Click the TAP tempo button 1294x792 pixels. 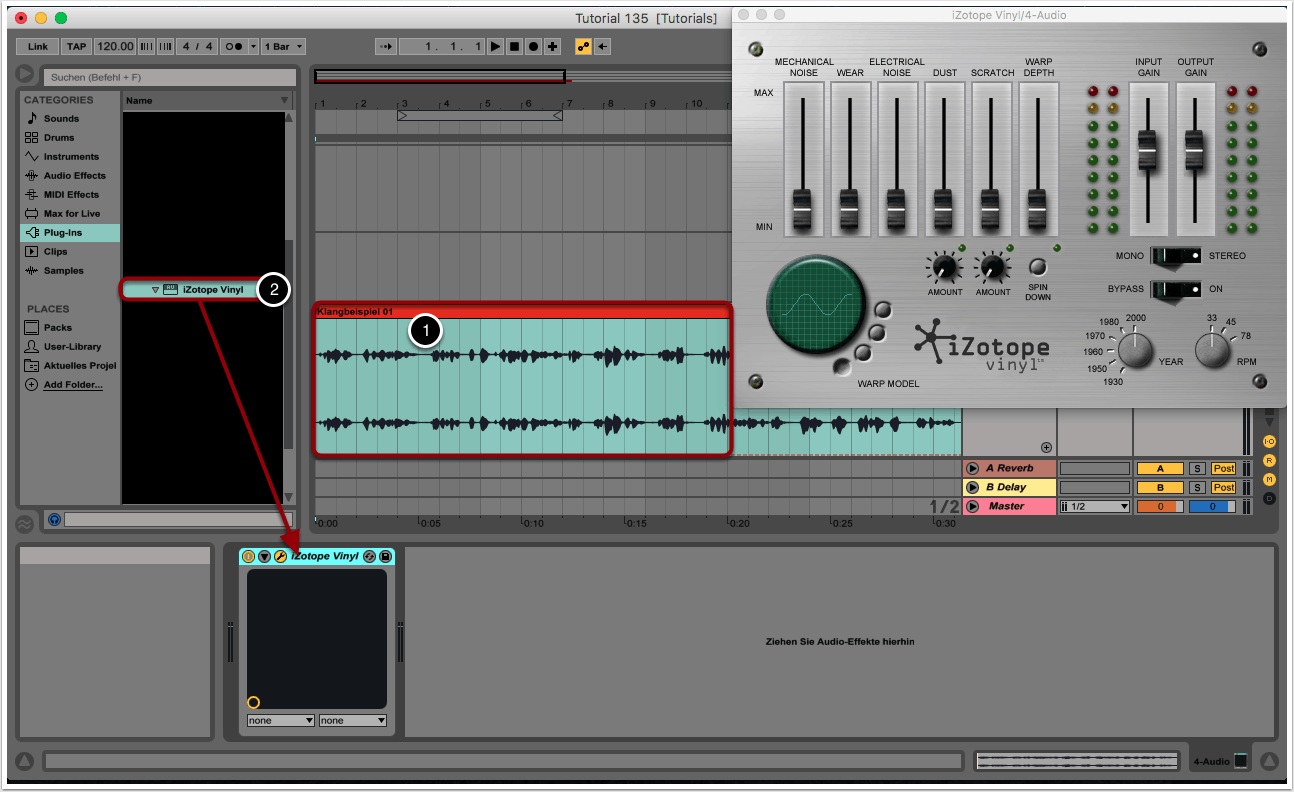[76, 47]
